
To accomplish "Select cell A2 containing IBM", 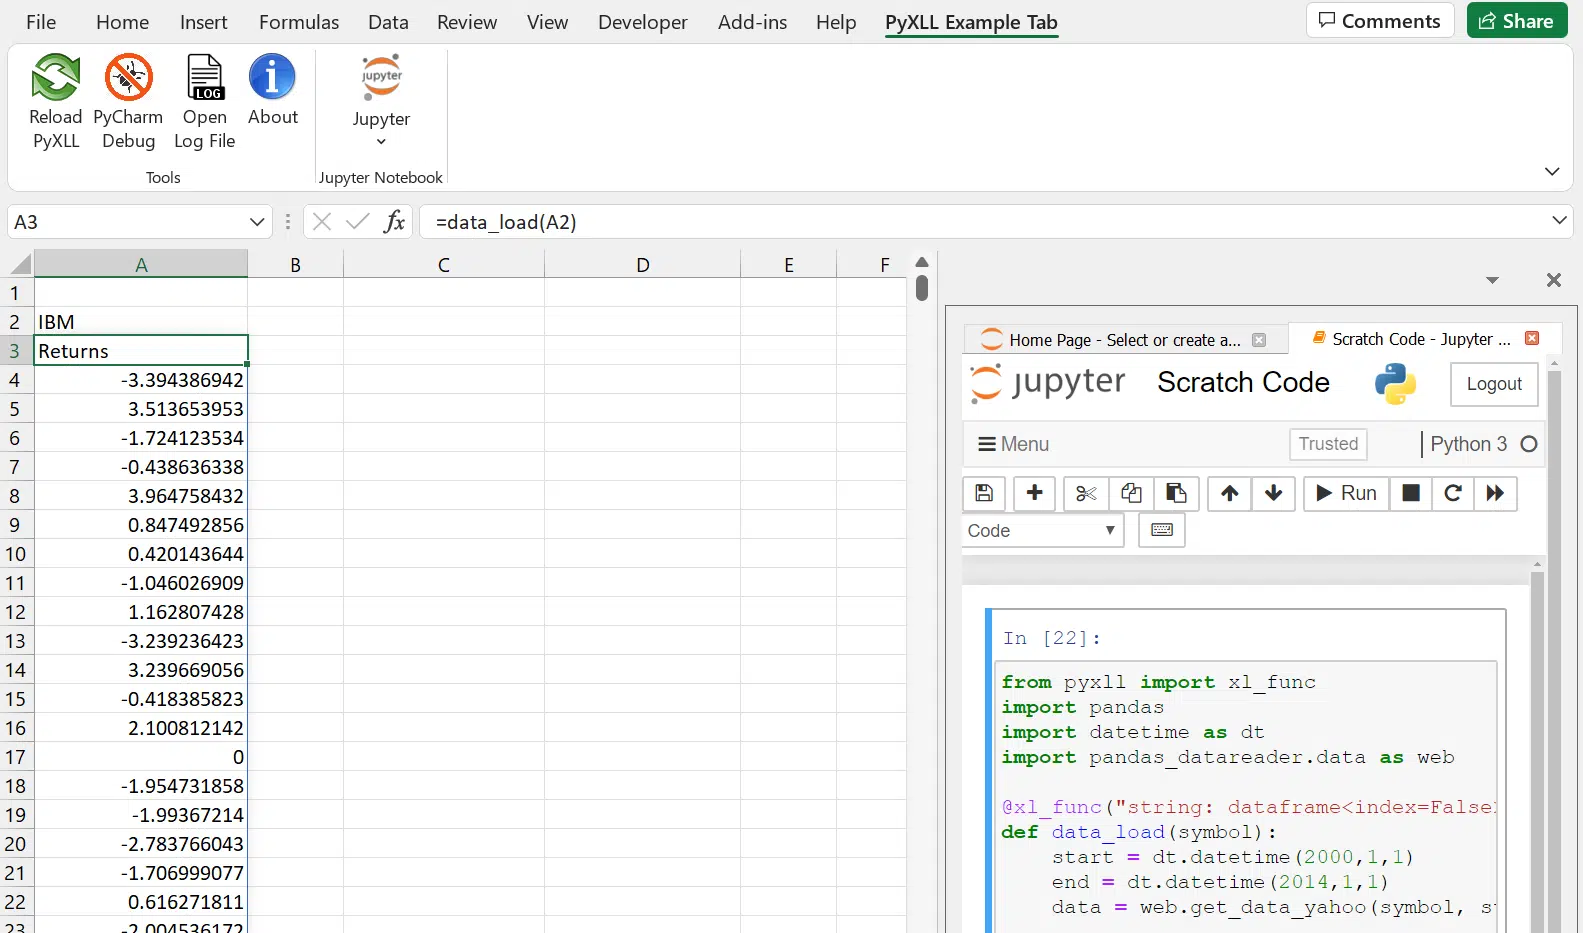I will coord(141,322).
